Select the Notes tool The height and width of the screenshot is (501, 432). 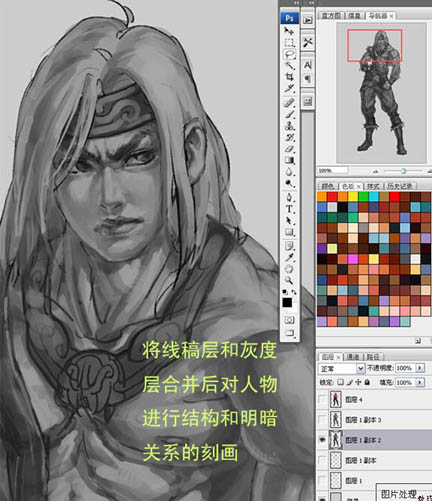pyautogui.click(x=289, y=246)
